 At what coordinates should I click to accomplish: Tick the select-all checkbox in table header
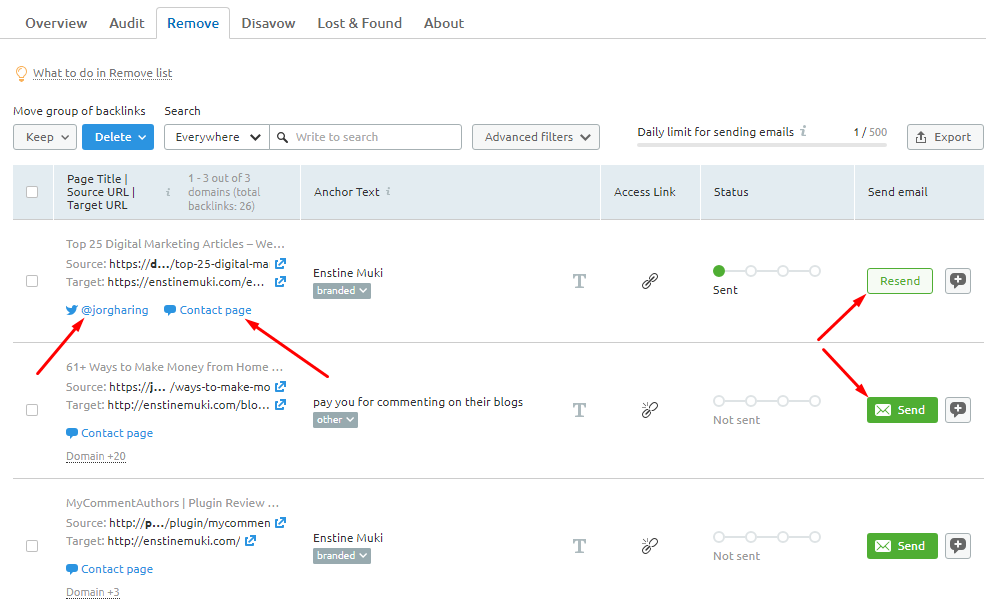tap(32, 192)
